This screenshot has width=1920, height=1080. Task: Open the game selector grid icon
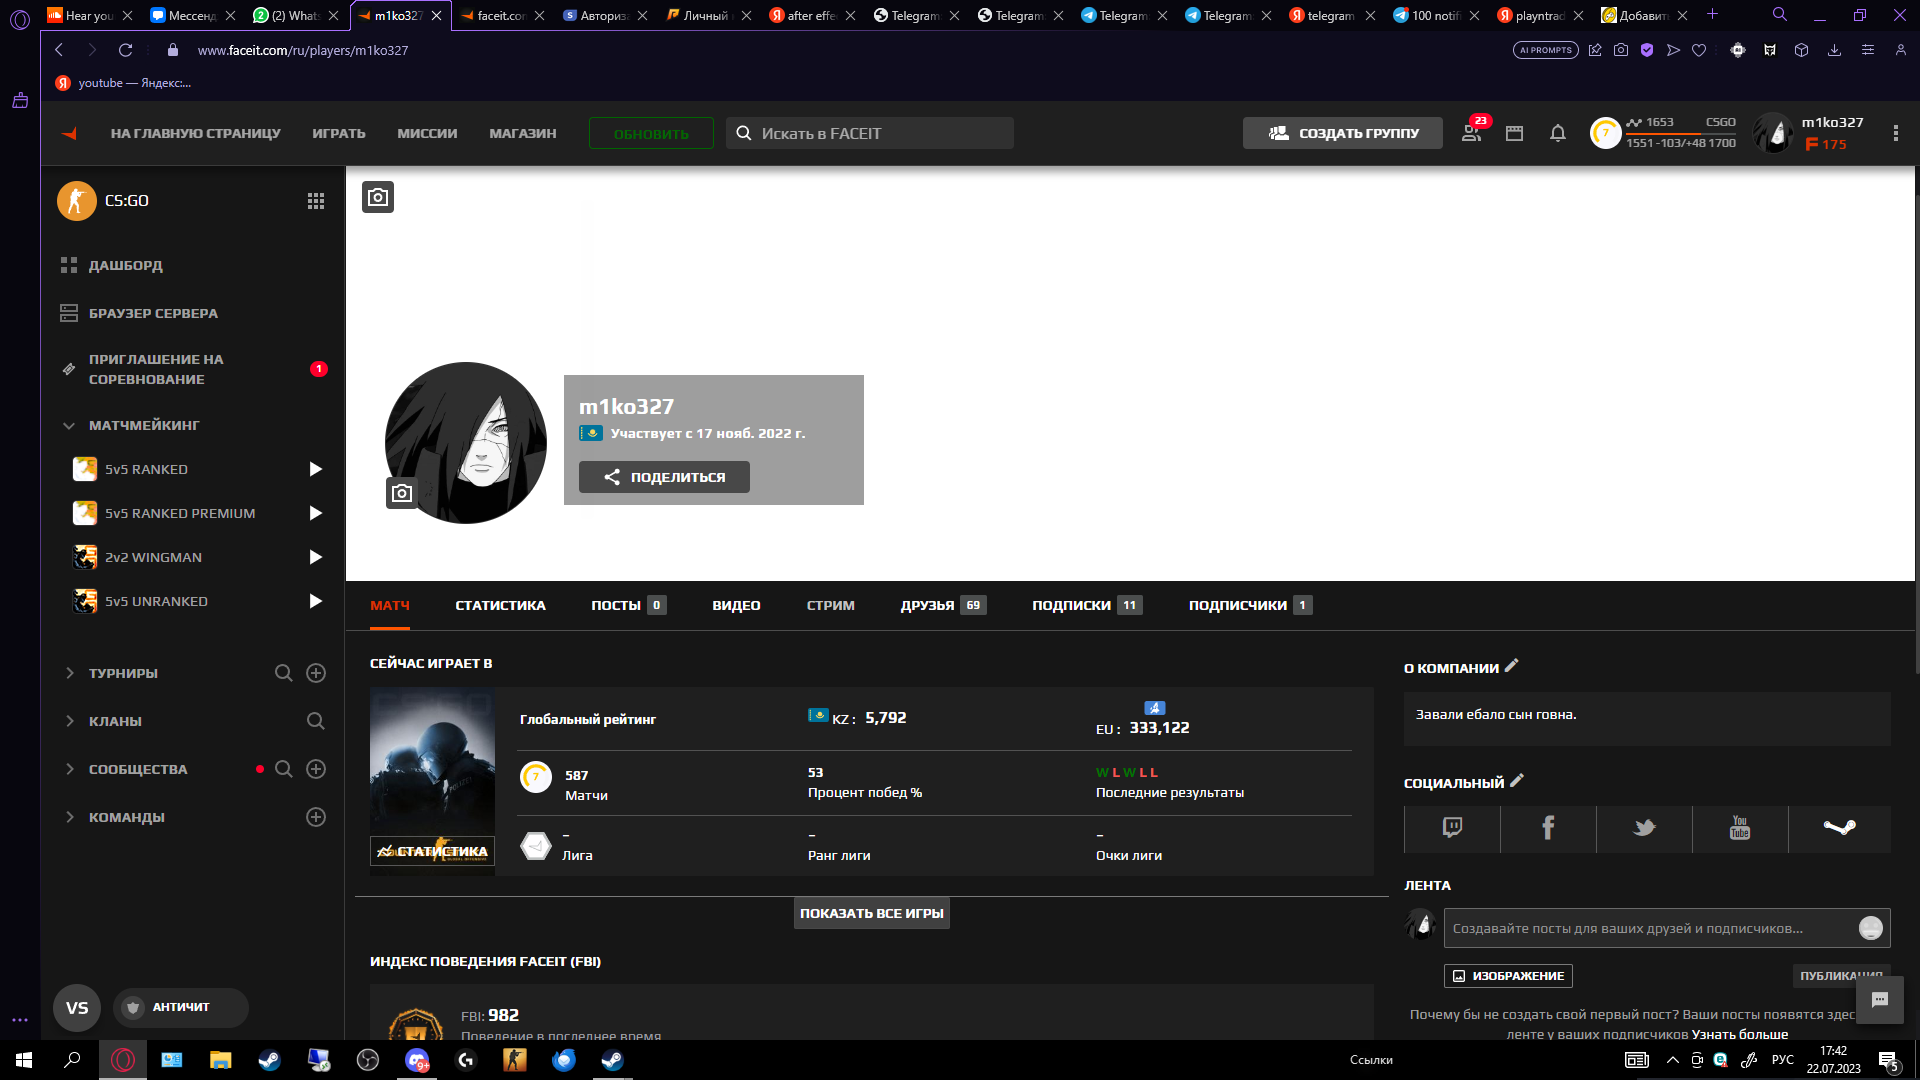point(316,201)
